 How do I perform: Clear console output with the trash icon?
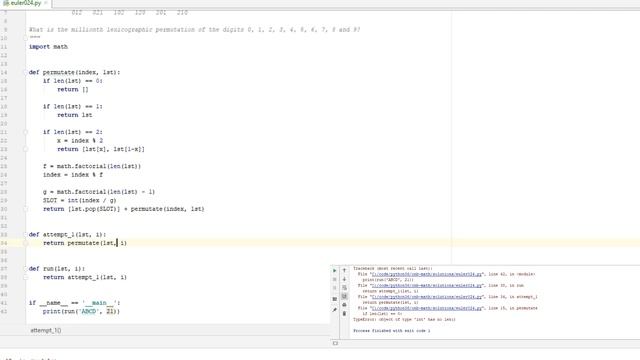click(344, 313)
